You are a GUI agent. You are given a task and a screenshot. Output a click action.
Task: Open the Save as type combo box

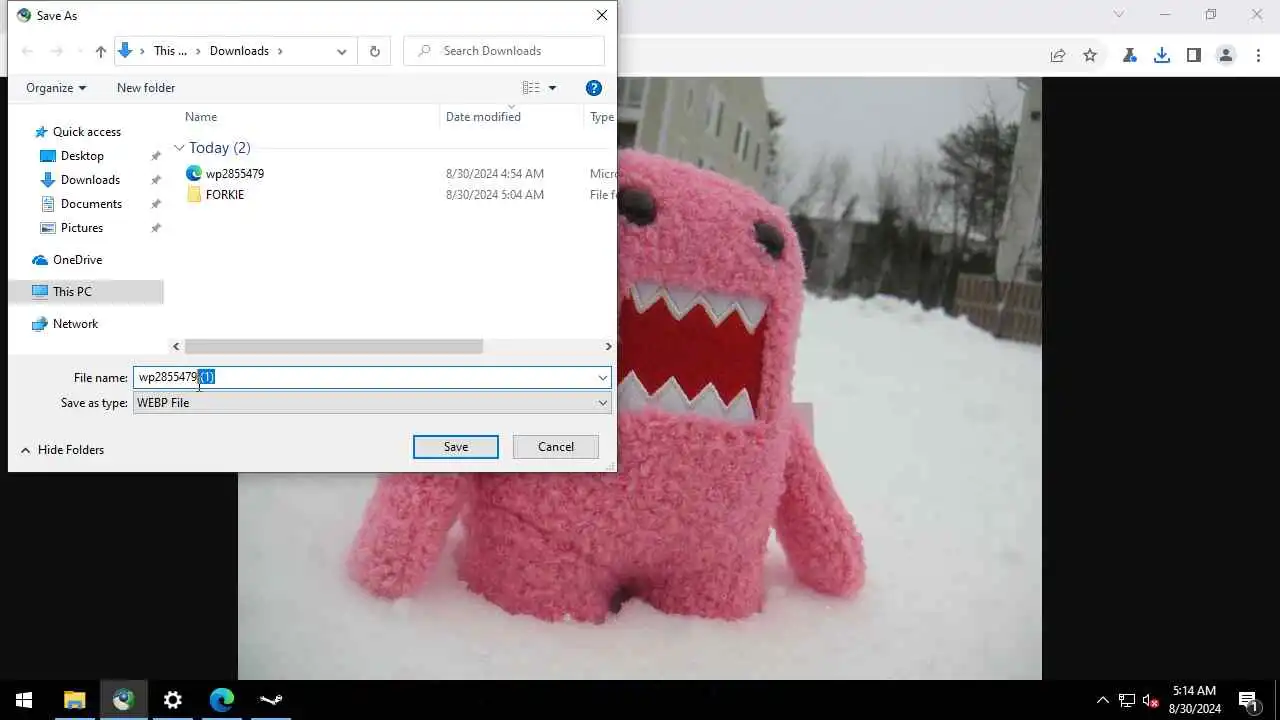(372, 403)
